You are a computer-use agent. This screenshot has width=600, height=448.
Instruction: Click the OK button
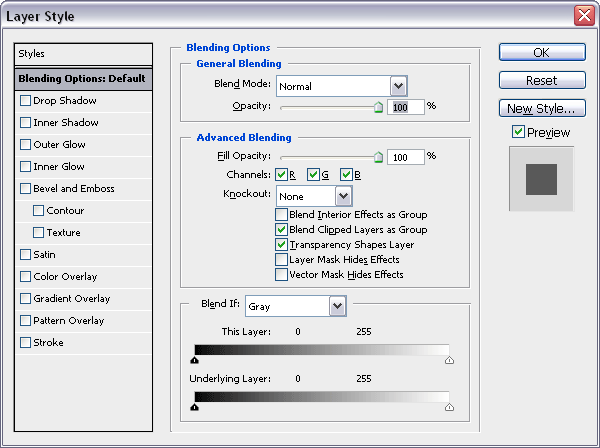click(542, 52)
